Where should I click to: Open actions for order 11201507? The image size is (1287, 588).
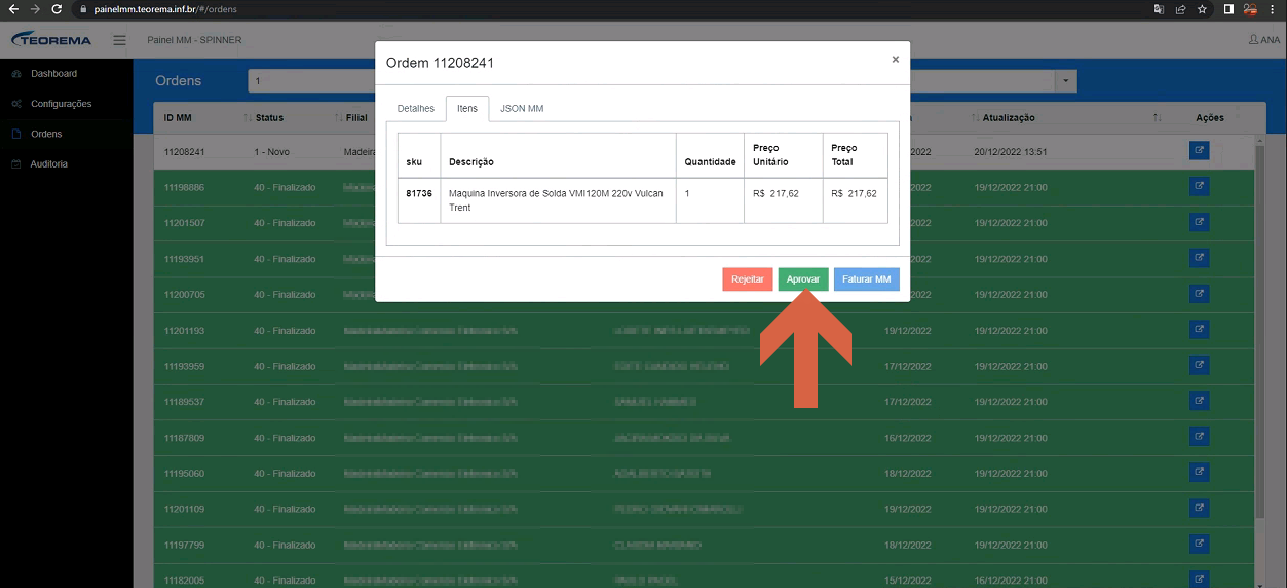click(x=1199, y=222)
